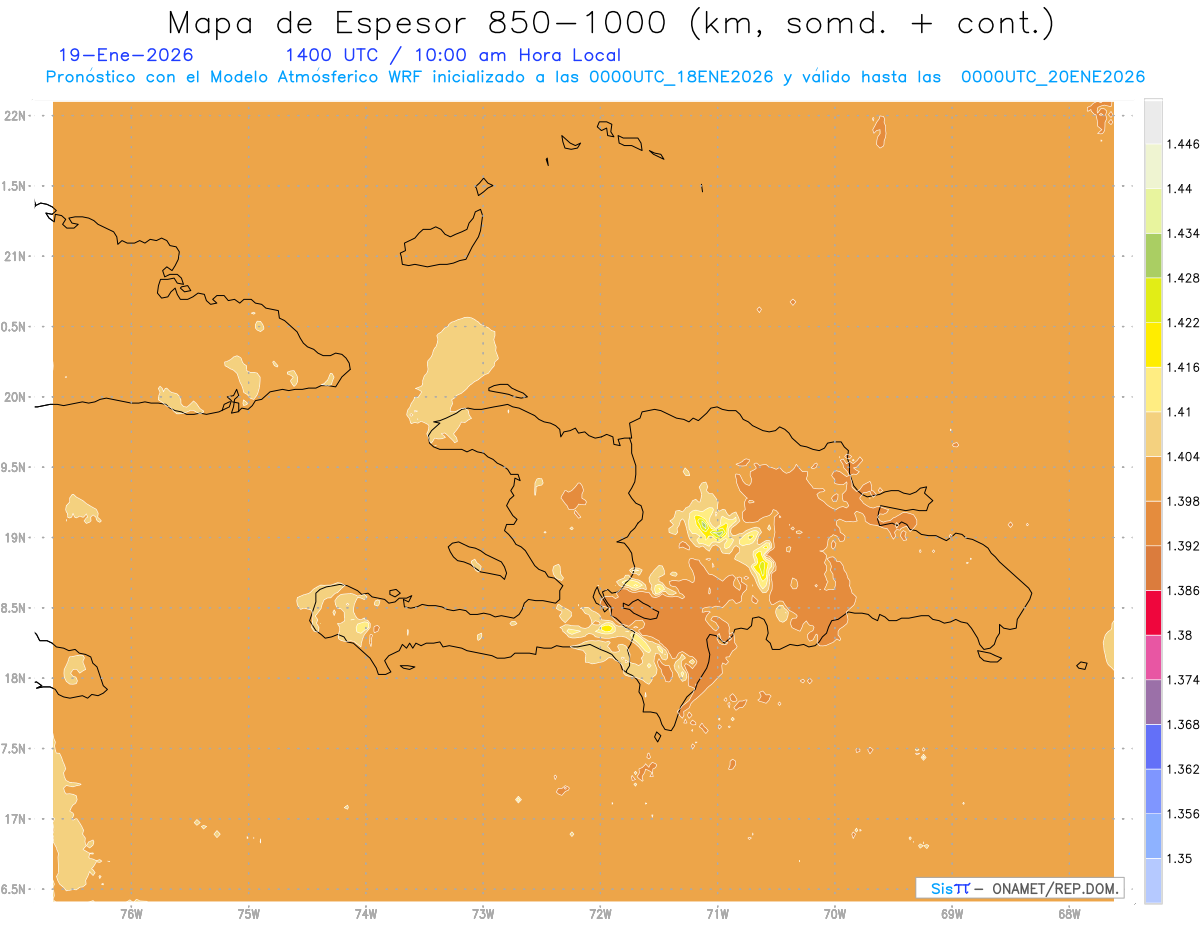Select the light blue swatch between 1.35 and 1.356
The width and height of the screenshot is (1200, 927).
tap(1152, 836)
